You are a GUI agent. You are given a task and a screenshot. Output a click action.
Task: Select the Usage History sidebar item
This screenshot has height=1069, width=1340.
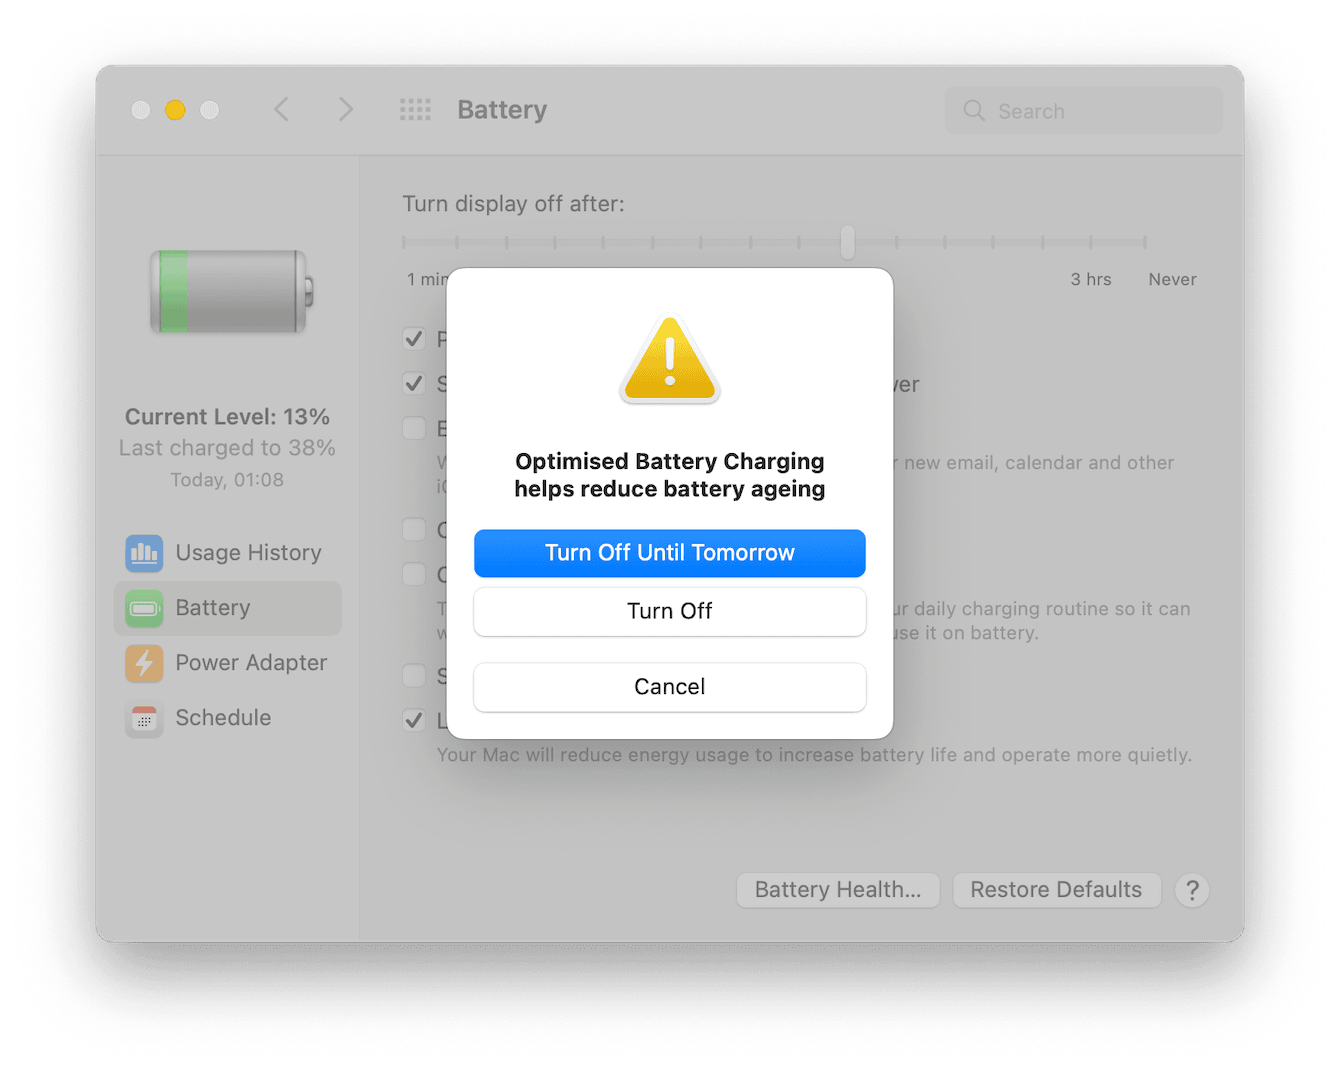pyautogui.click(x=228, y=553)
